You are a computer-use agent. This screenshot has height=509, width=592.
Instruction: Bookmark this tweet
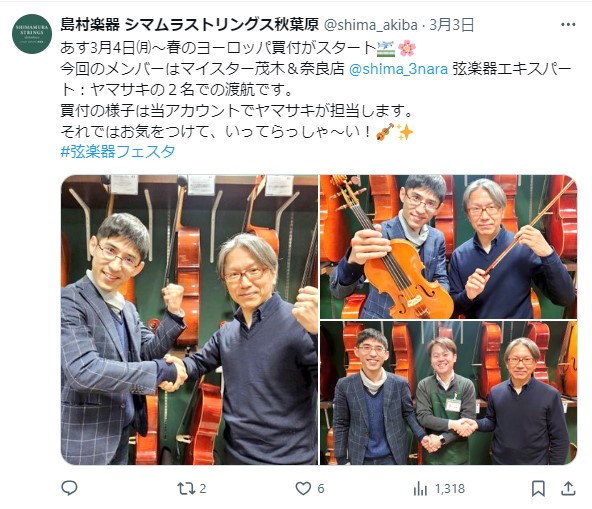coord(538,489)
